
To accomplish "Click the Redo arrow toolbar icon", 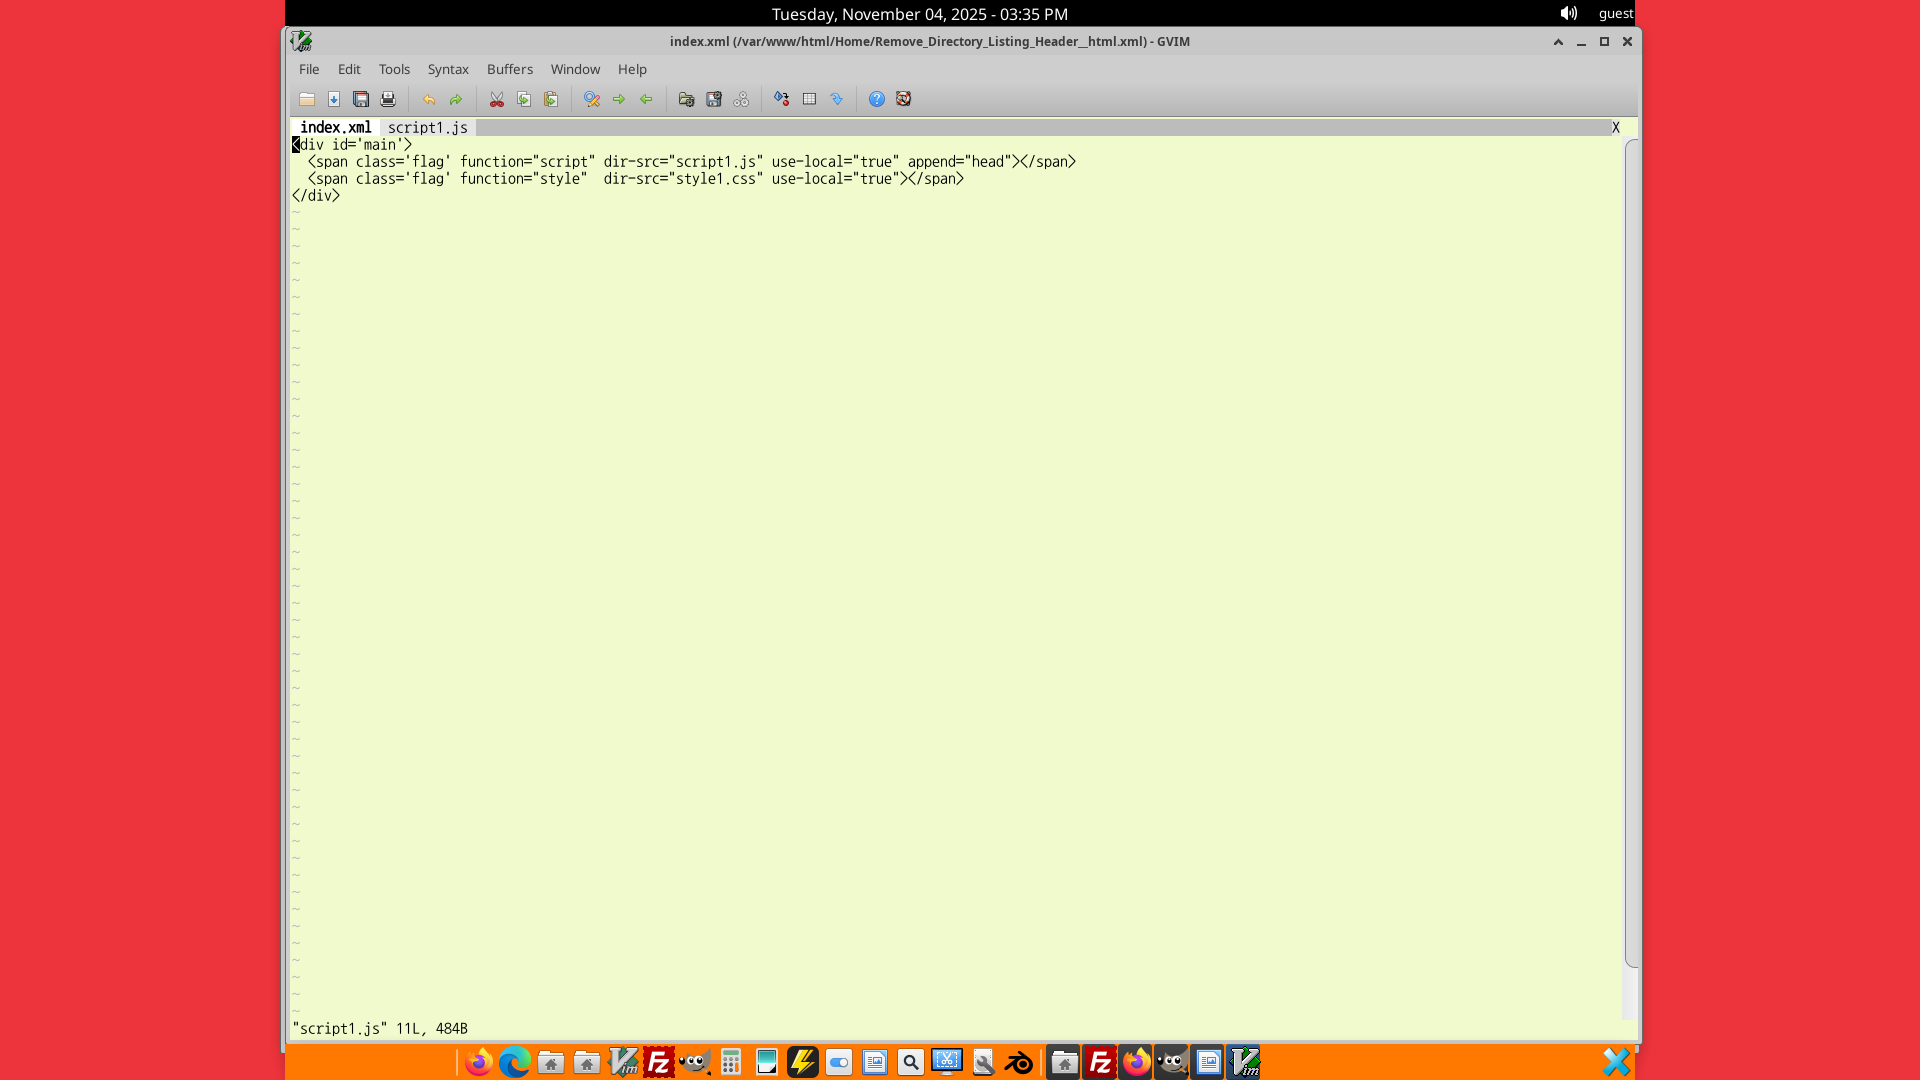I will pyautogui.click(x=456, y=99).
